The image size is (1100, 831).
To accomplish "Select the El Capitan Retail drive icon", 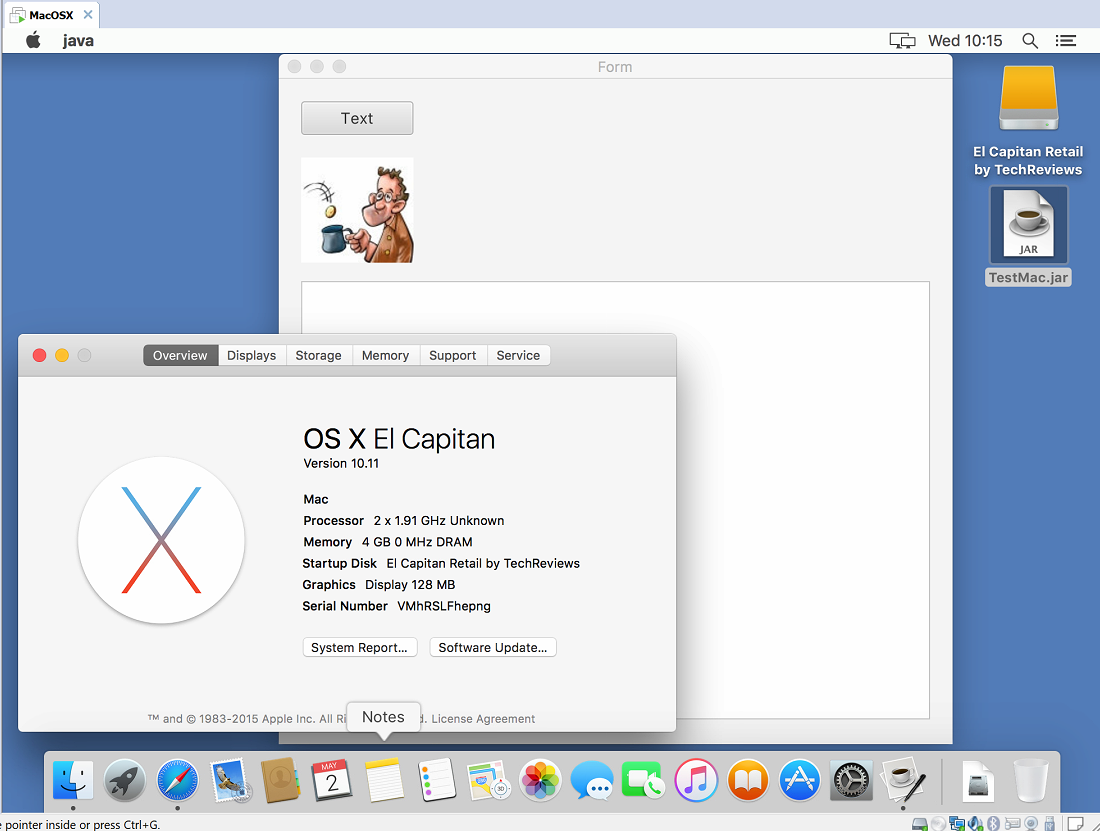I will [1028, 98].
